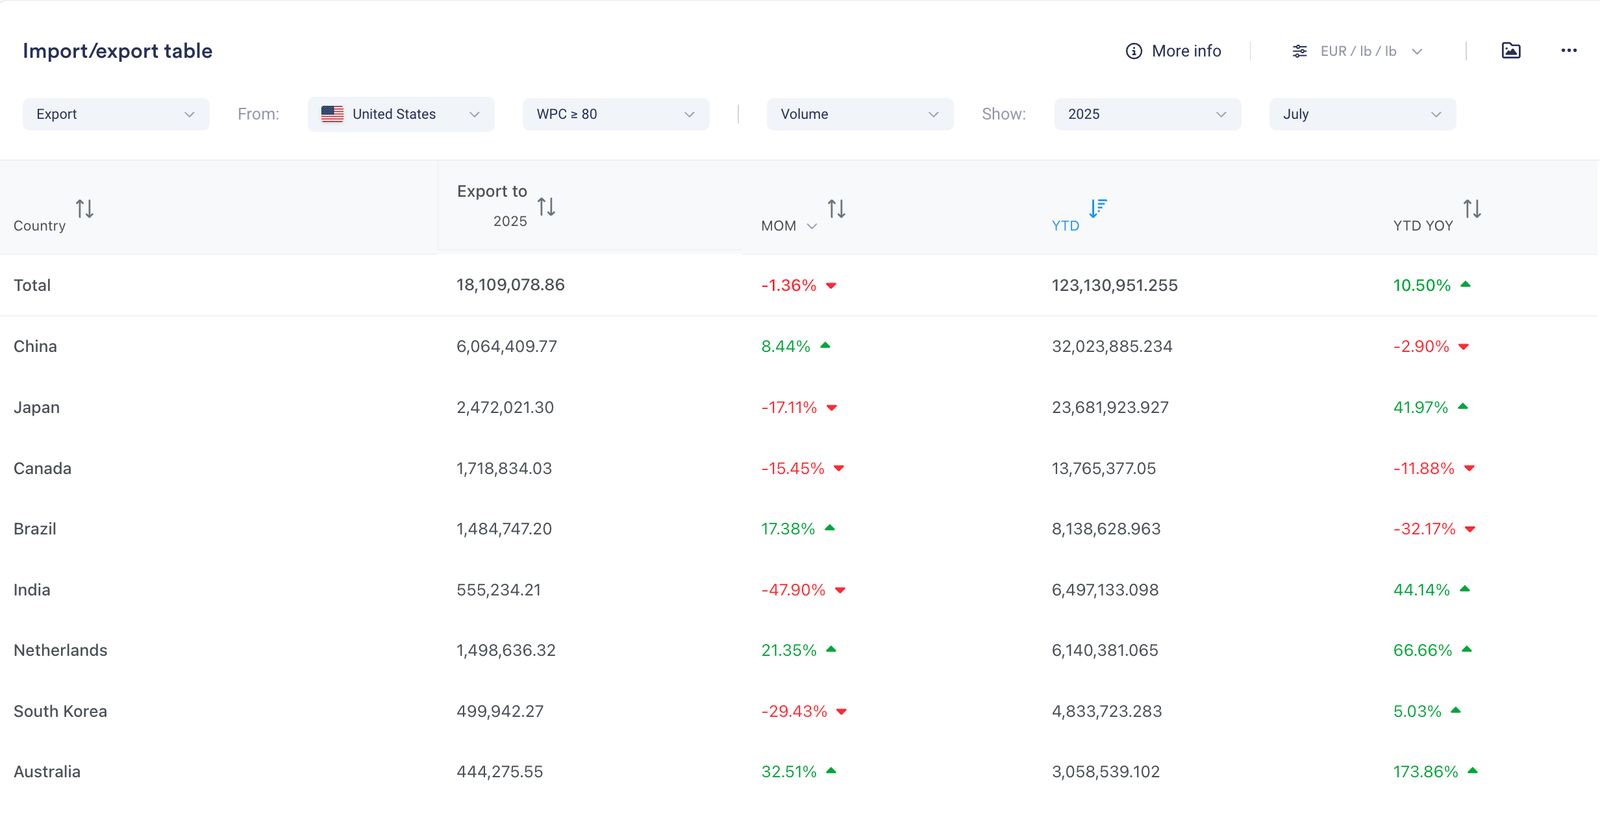Open the Volume metric dropdown
1600x813 pixels.
pyautogui.click(x=860, y=114)
